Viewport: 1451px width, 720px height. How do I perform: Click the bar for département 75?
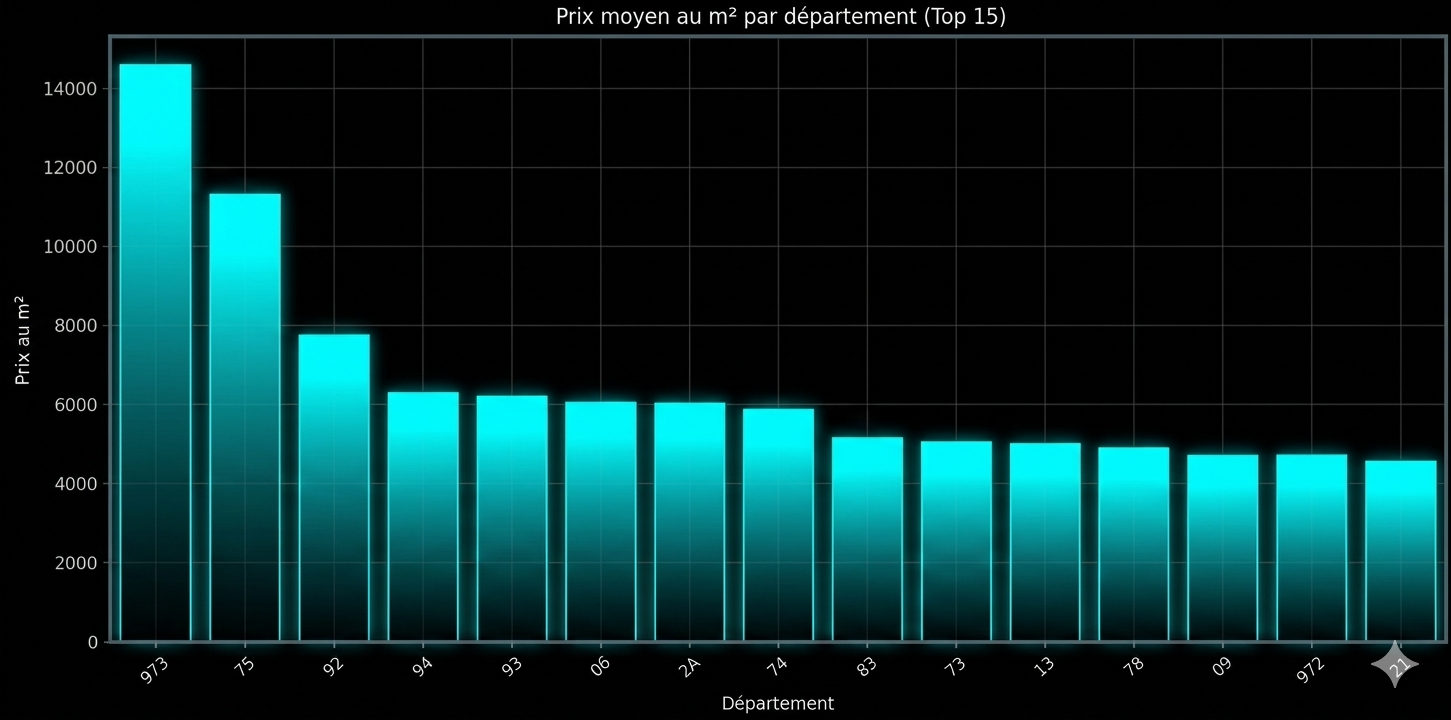[244, 418]
